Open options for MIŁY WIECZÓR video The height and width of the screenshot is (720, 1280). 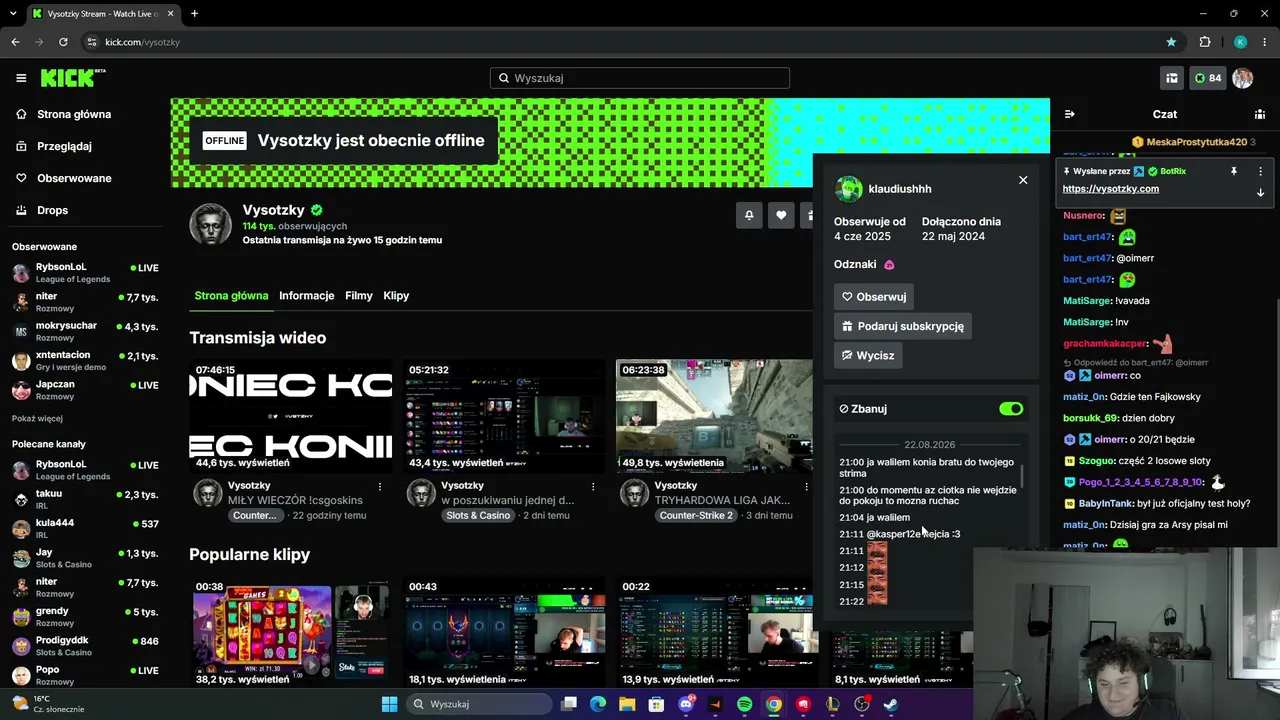pyautogui.click(x=380, y=486)
